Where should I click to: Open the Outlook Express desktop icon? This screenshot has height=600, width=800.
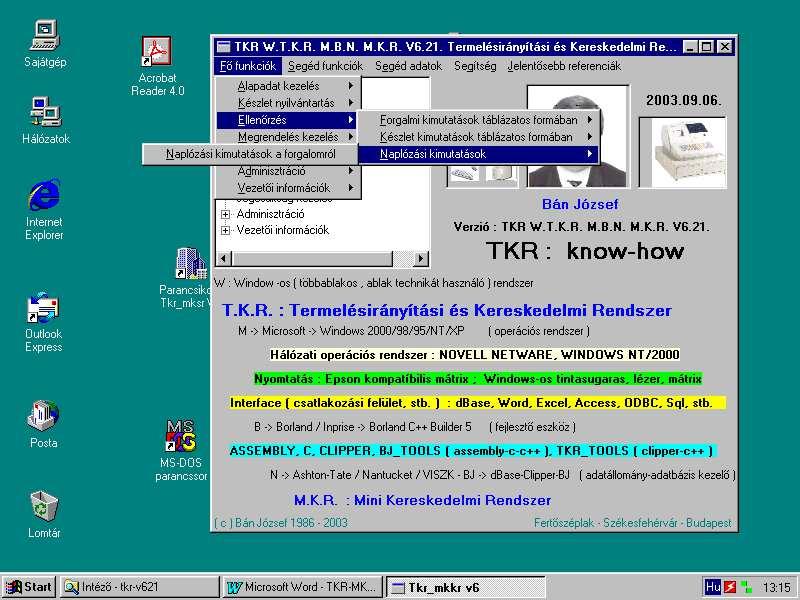(x=43, y=322)
